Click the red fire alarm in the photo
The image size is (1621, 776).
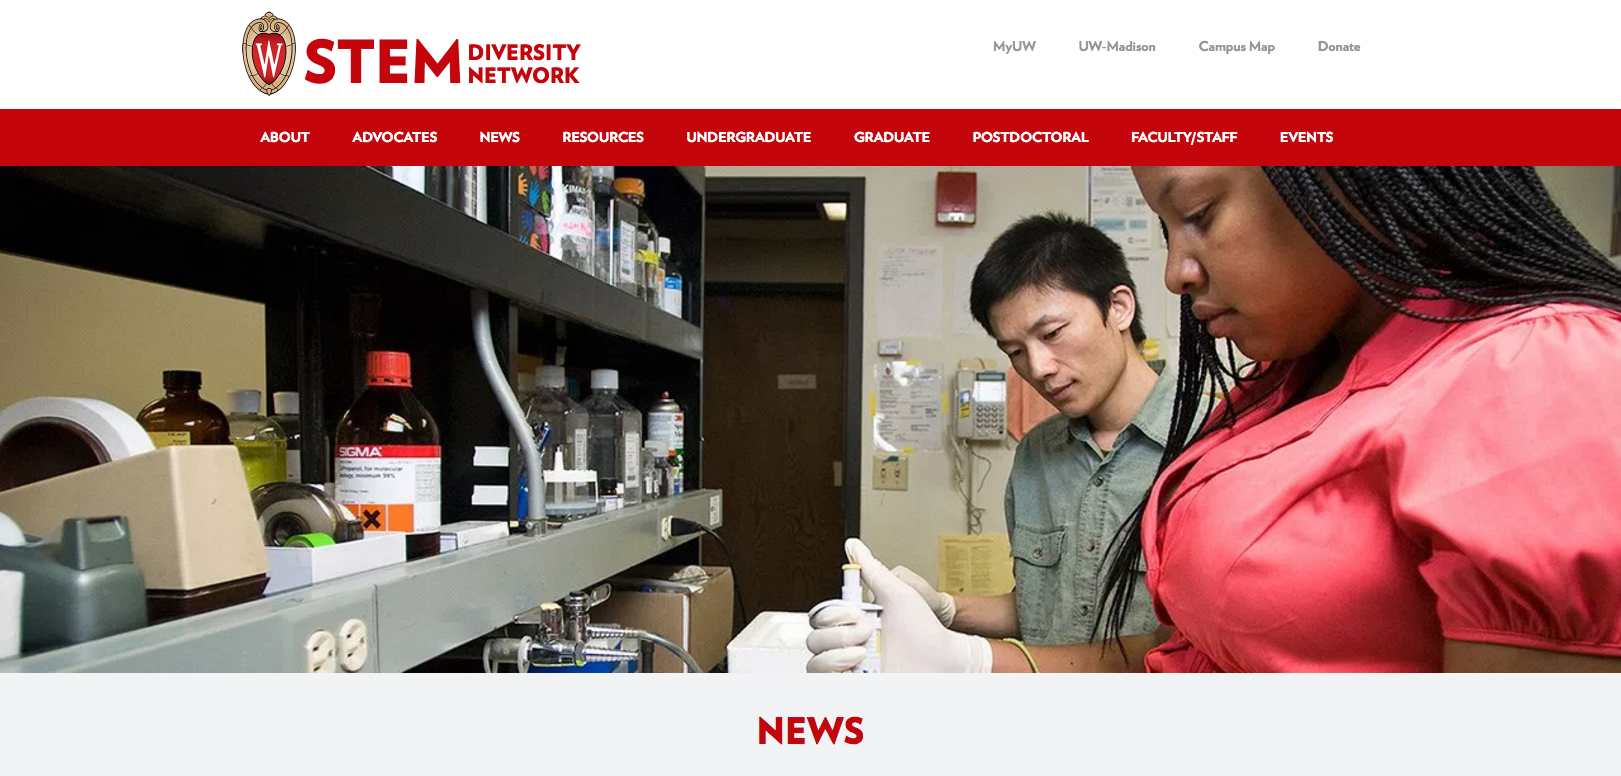(x=955, y=197)
